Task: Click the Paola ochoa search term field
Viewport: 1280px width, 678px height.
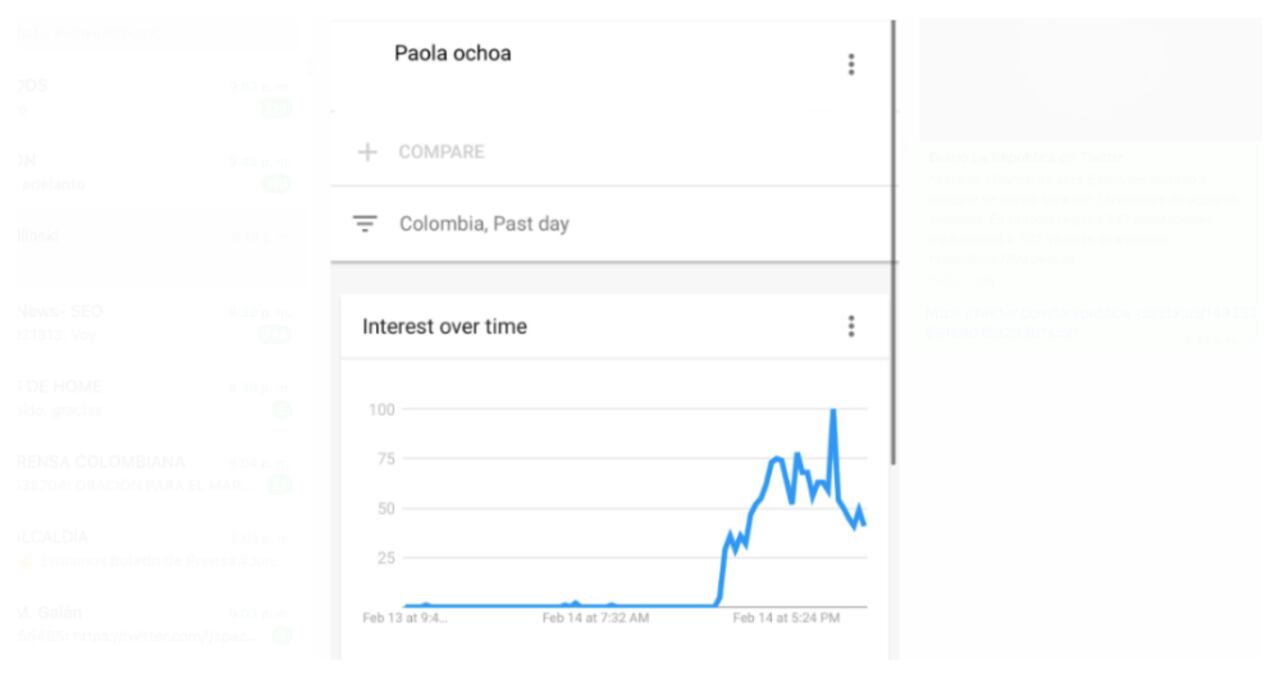Action: coord(451,54)
